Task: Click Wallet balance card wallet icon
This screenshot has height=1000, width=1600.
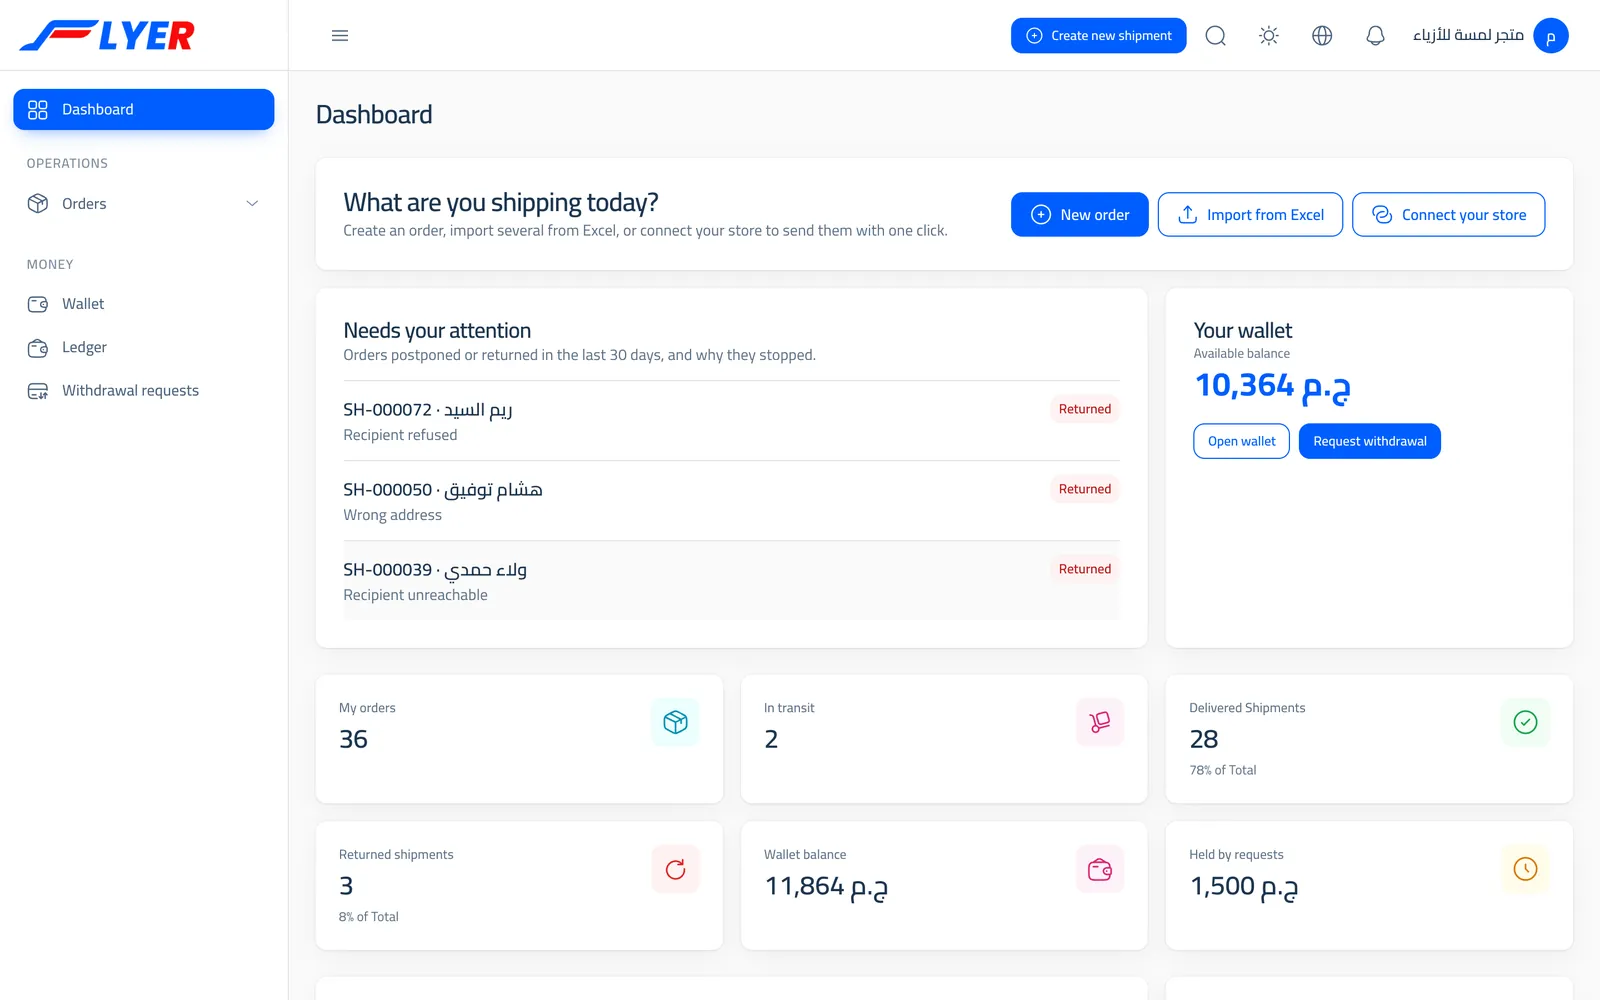Action: pyautogui.click(x=1100, y=869)
